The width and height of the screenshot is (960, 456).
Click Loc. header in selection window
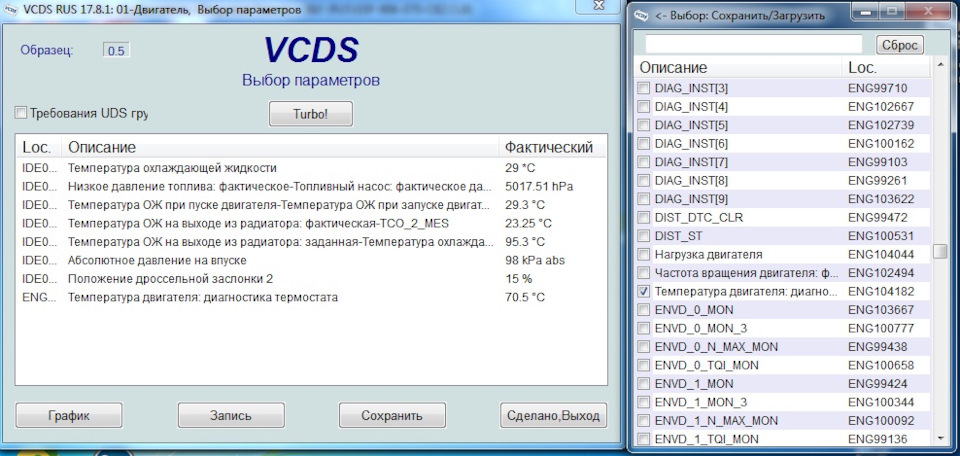click(887, 67)
